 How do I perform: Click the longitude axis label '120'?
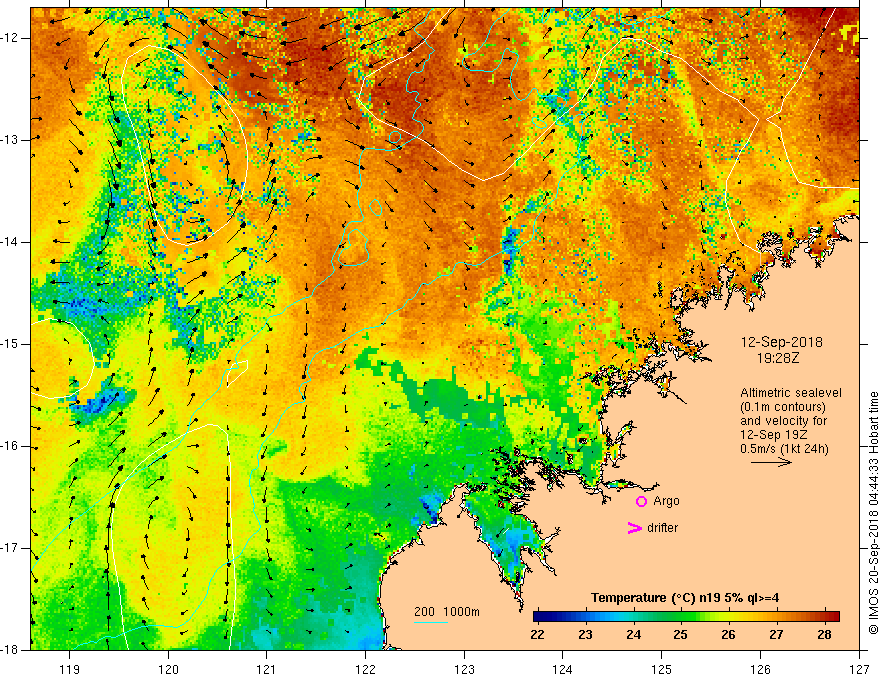(x=168, y=669)
